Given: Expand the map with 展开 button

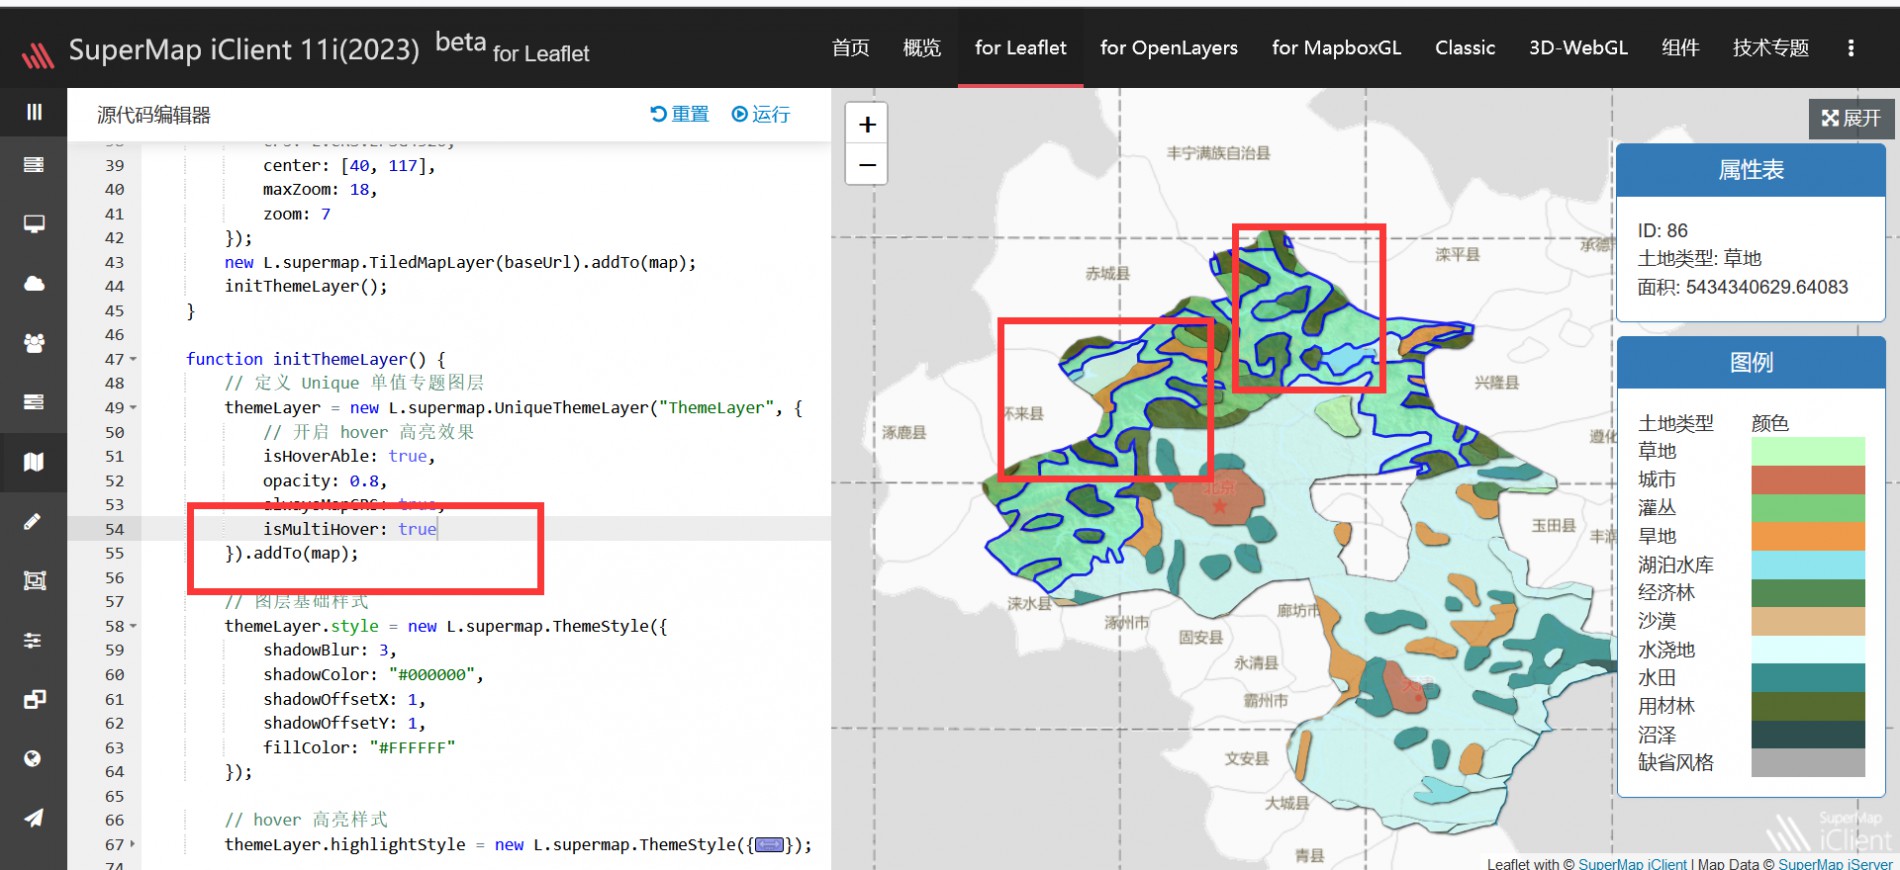Looking at the screenshot, I should point(1851,118).
